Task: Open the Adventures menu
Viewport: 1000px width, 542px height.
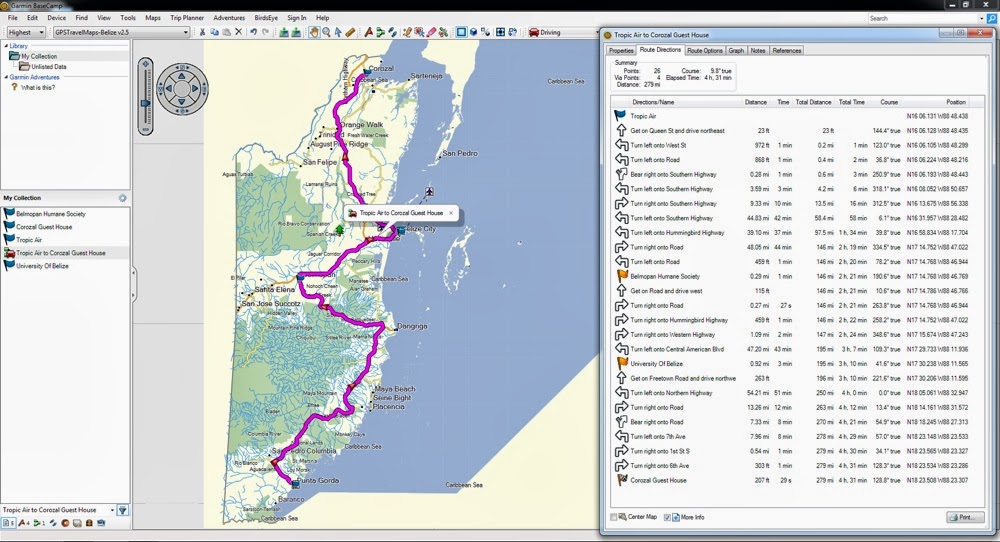Action: (x=229, y=18)
